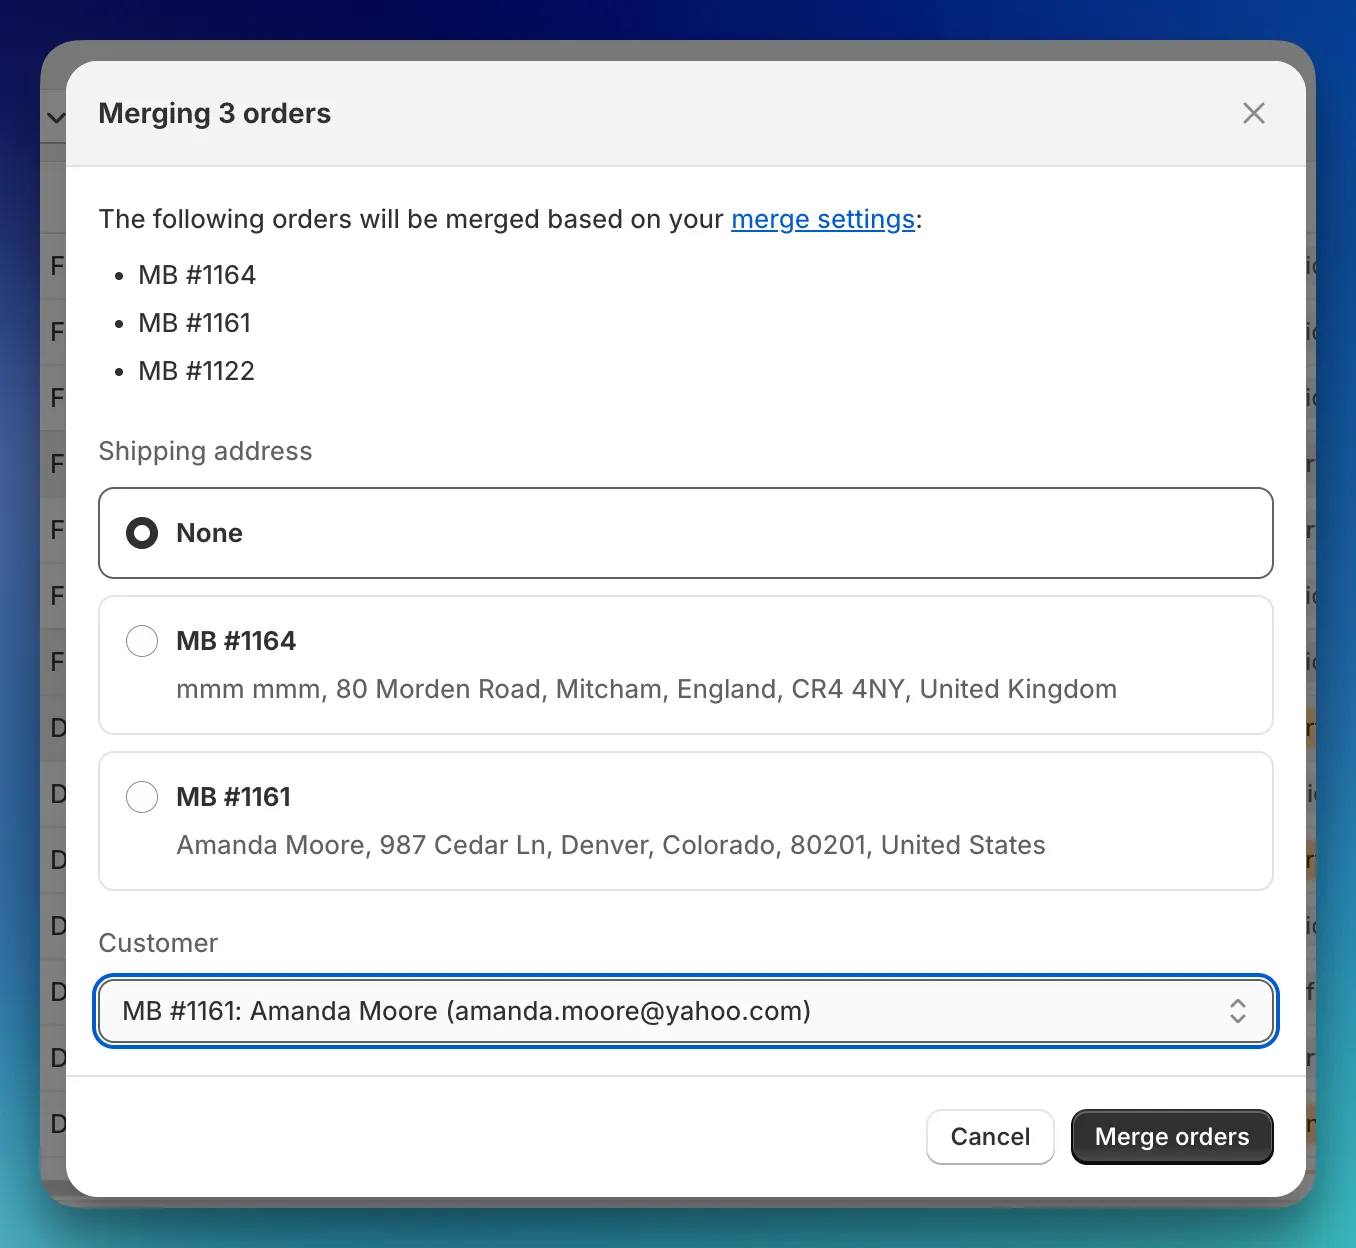
Task: Click the column sort chevron behind the dialog
Action: tap(55, 117)
